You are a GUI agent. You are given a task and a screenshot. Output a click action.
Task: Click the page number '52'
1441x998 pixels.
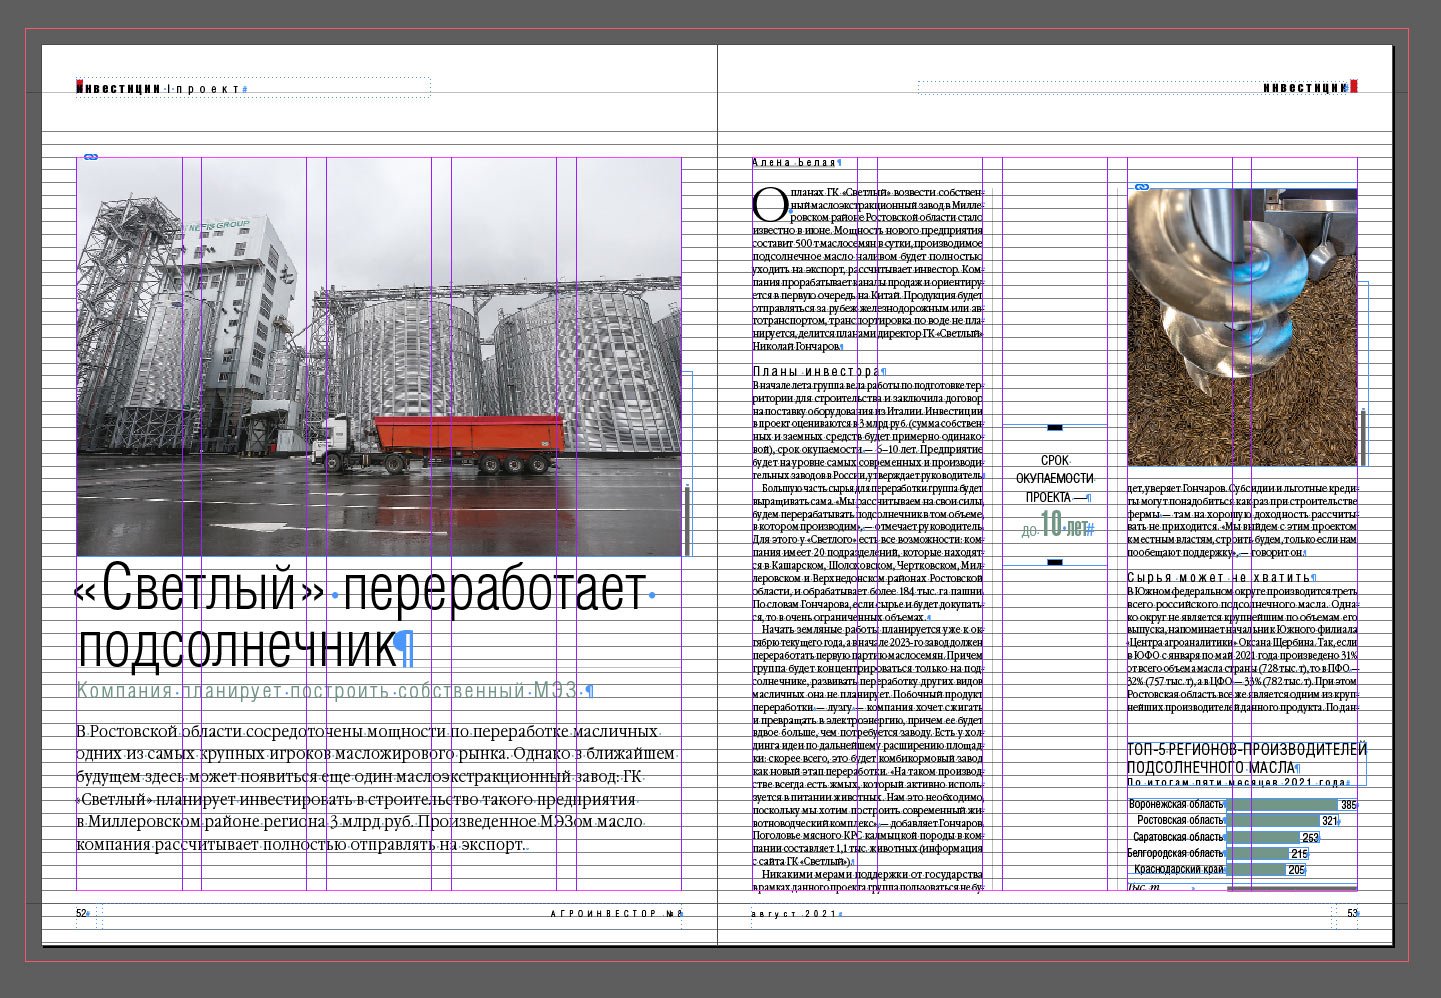coord(81,913)
